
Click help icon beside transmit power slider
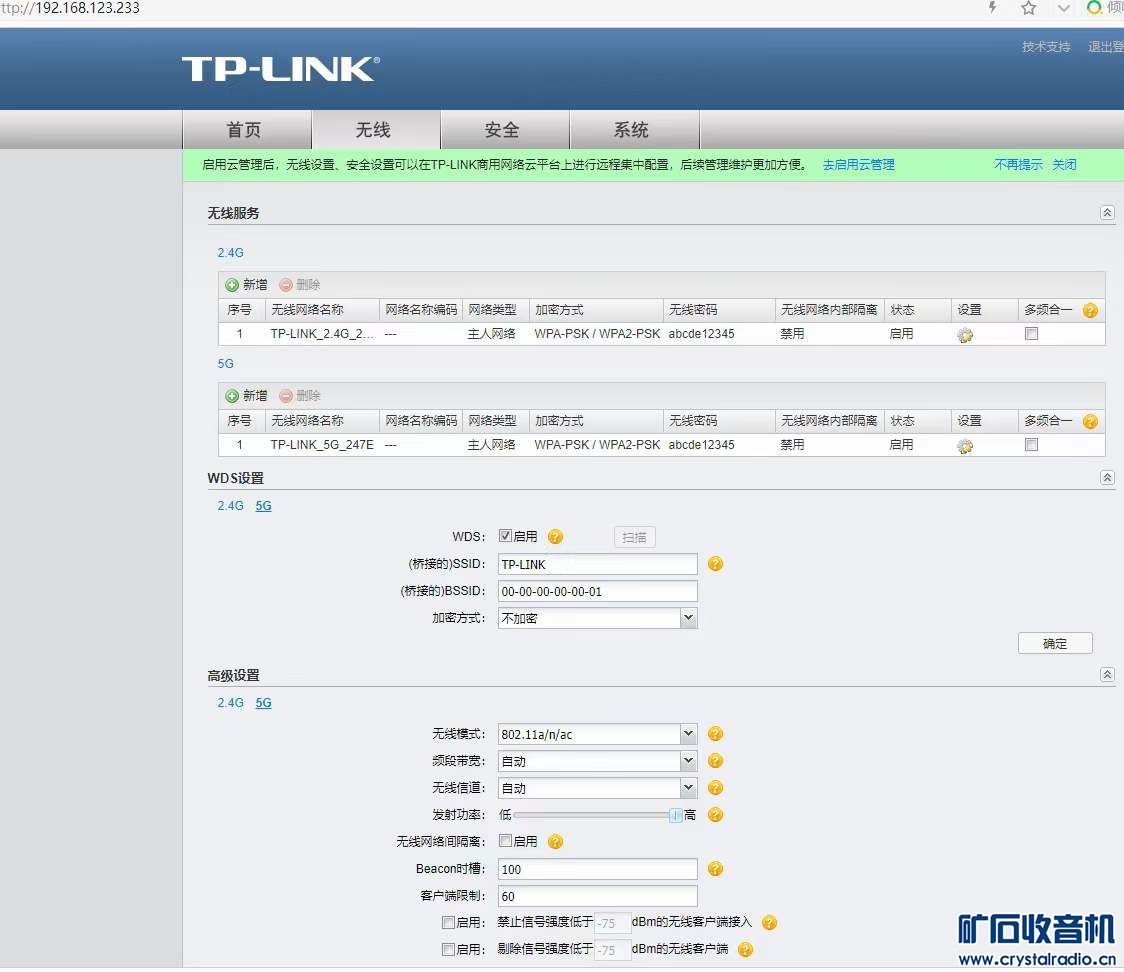point(715,815)
